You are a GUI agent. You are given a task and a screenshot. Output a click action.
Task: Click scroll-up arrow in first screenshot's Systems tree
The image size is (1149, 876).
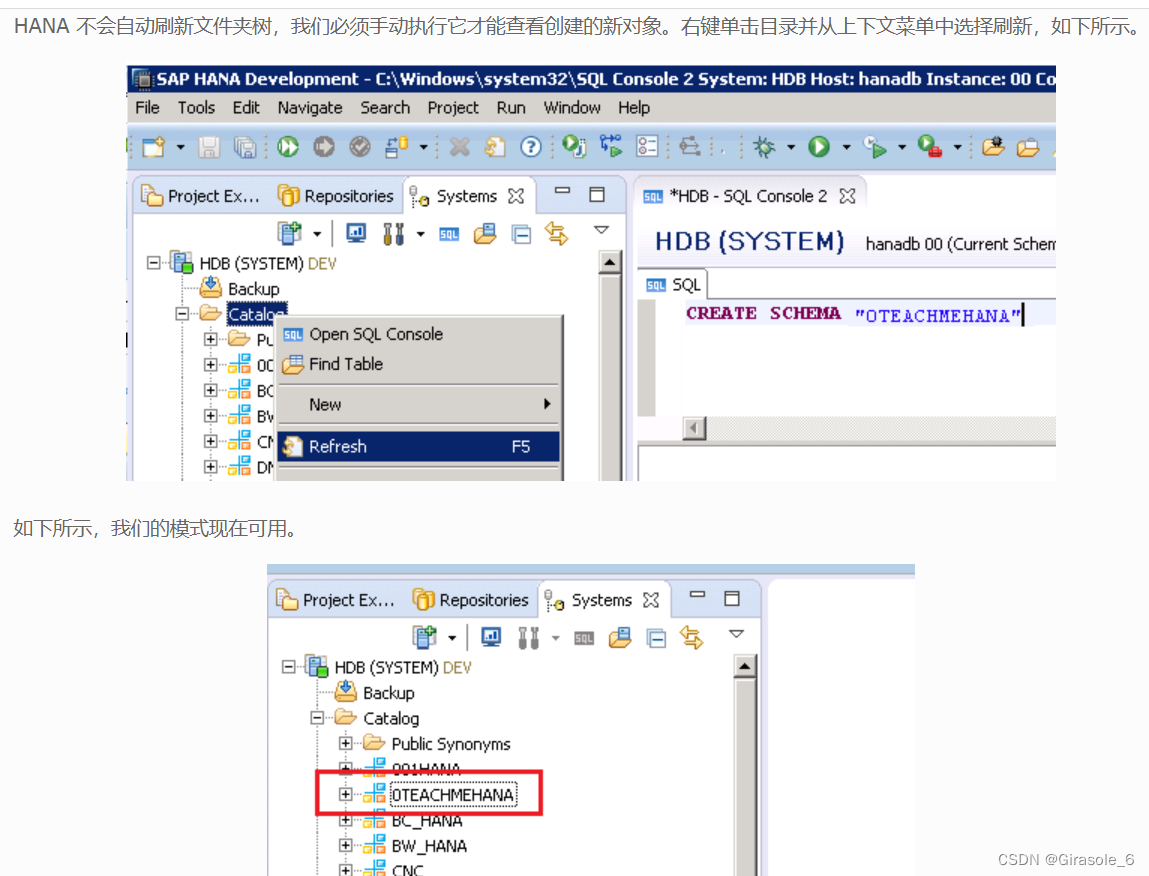610,262
